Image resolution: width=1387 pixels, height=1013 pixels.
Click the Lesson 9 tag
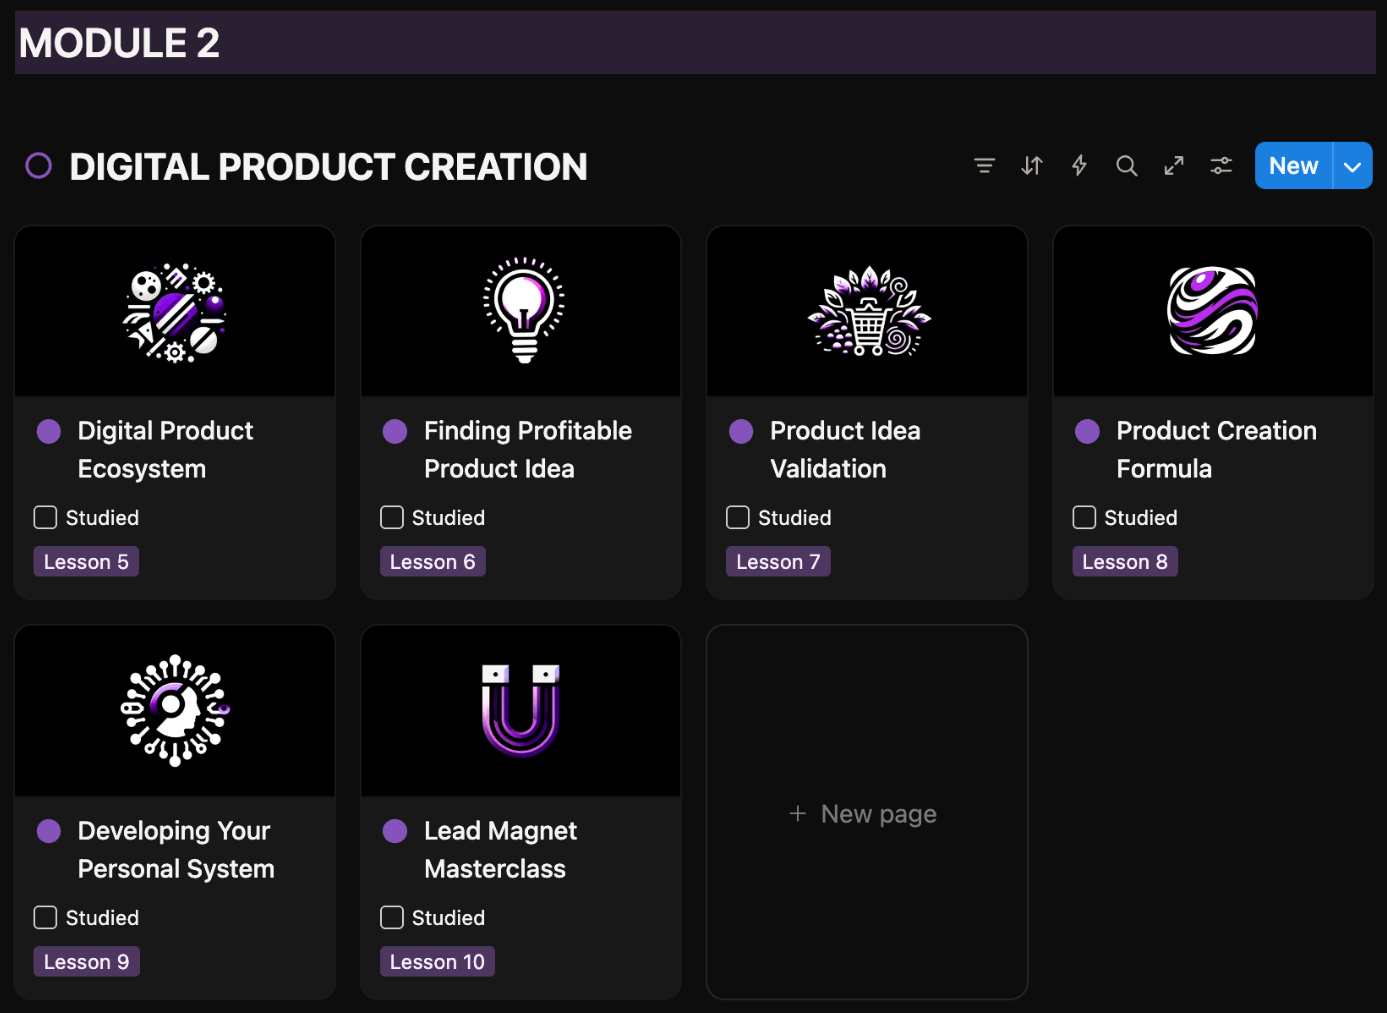tap(86, 962)
